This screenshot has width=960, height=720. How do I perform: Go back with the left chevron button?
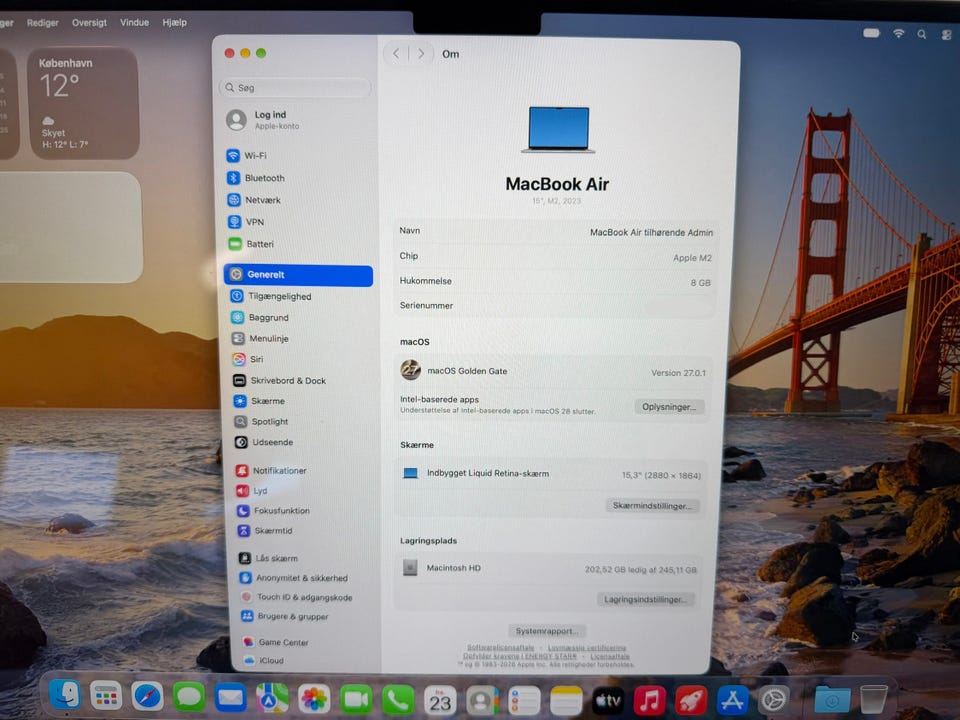pos(396,54)
